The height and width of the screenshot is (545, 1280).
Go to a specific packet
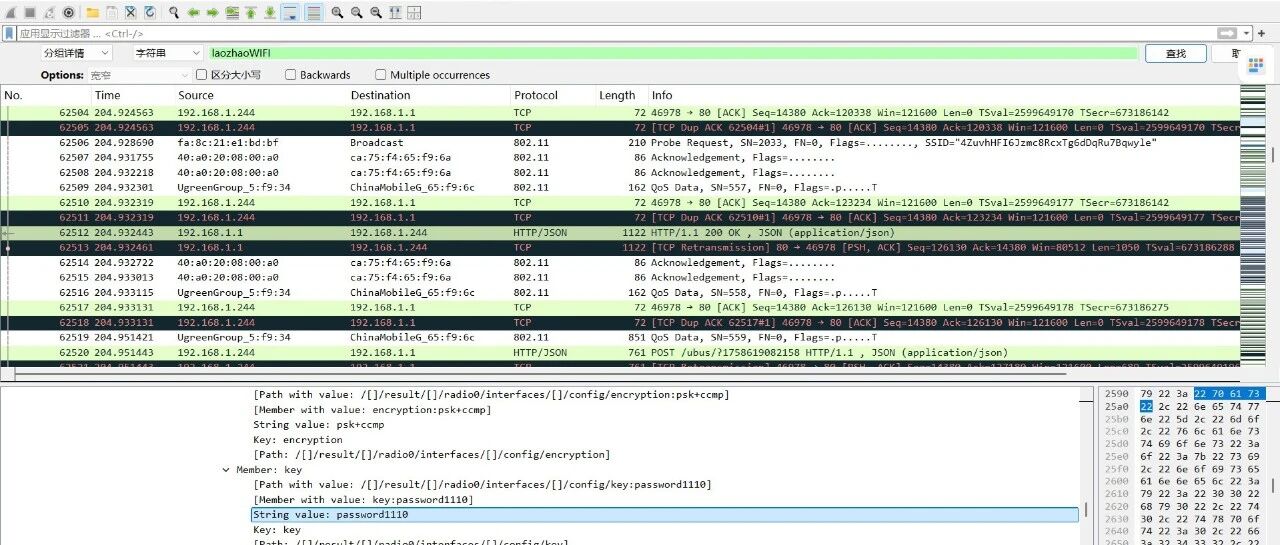[232, 13]
